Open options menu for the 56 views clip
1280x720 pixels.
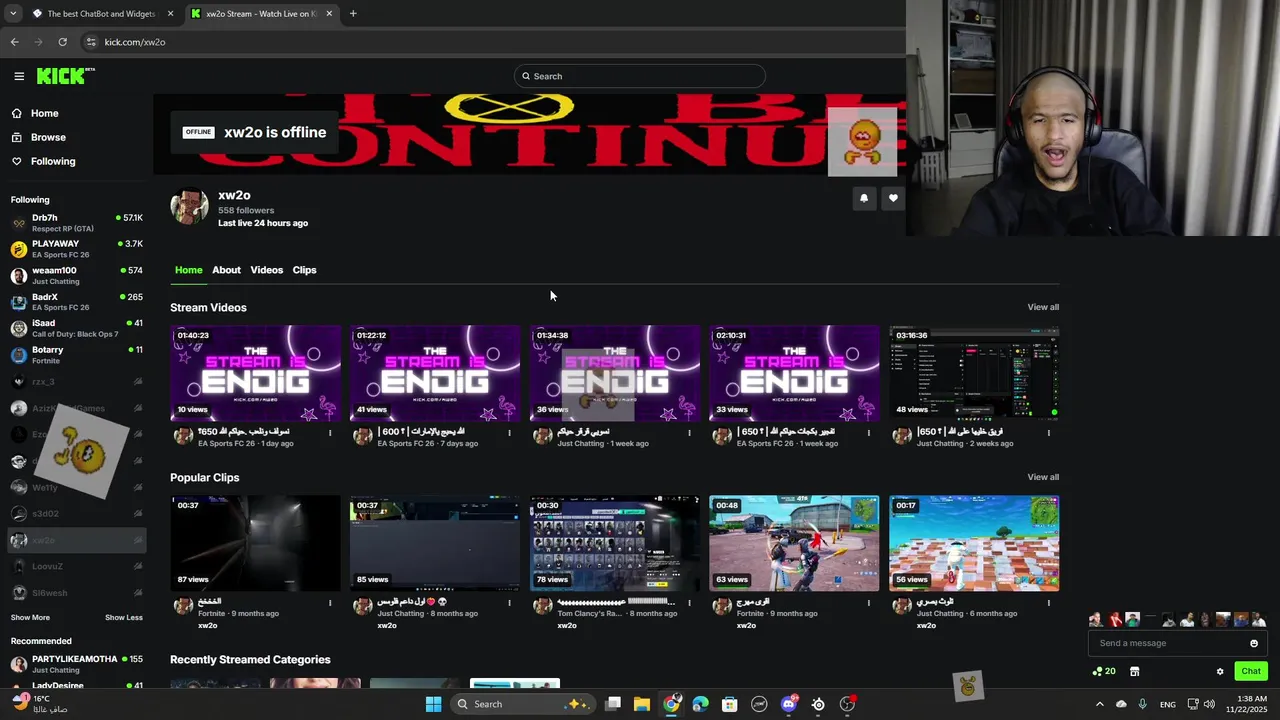[x=1048, y=603]
